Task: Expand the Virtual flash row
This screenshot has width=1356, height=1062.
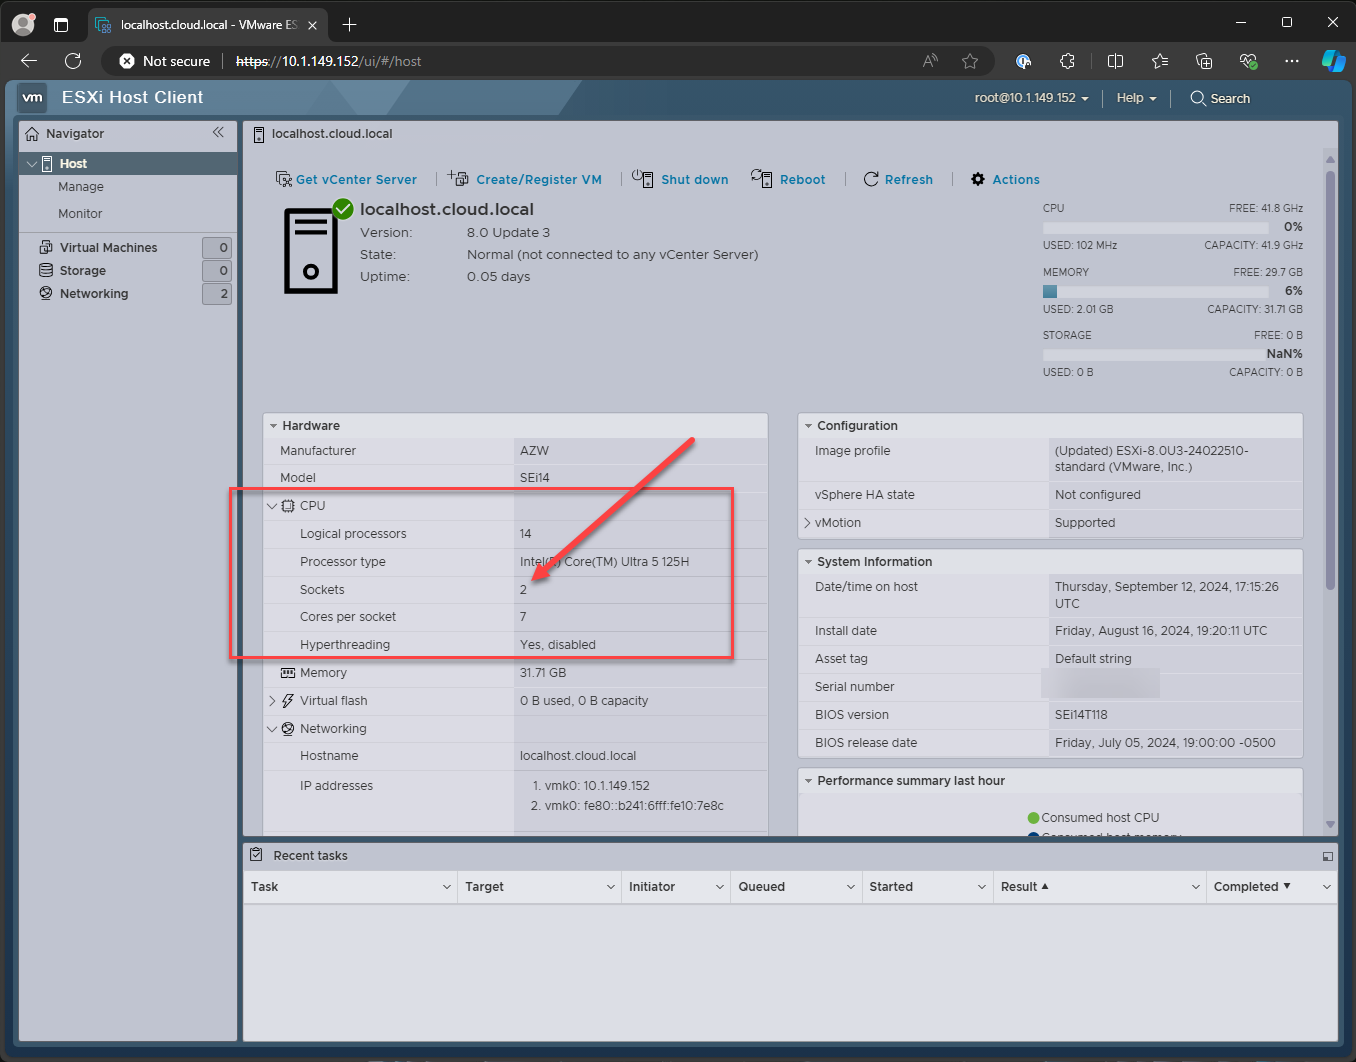Action: (x=272, y=701)
